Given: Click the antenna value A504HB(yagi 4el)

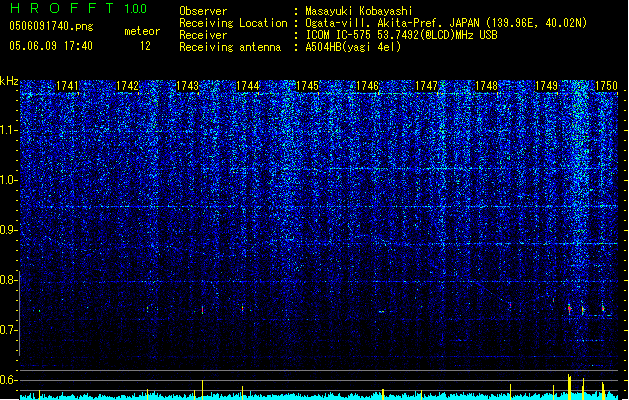Looking at the screenshot, I should [x=353, y=47].
